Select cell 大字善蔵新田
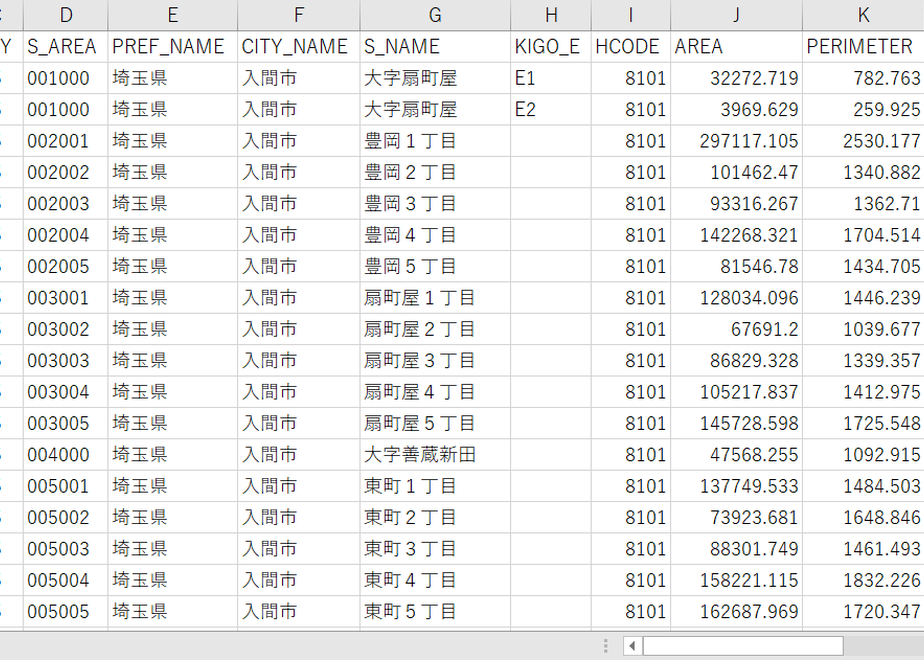924x660 pixels. coord(435,454)
